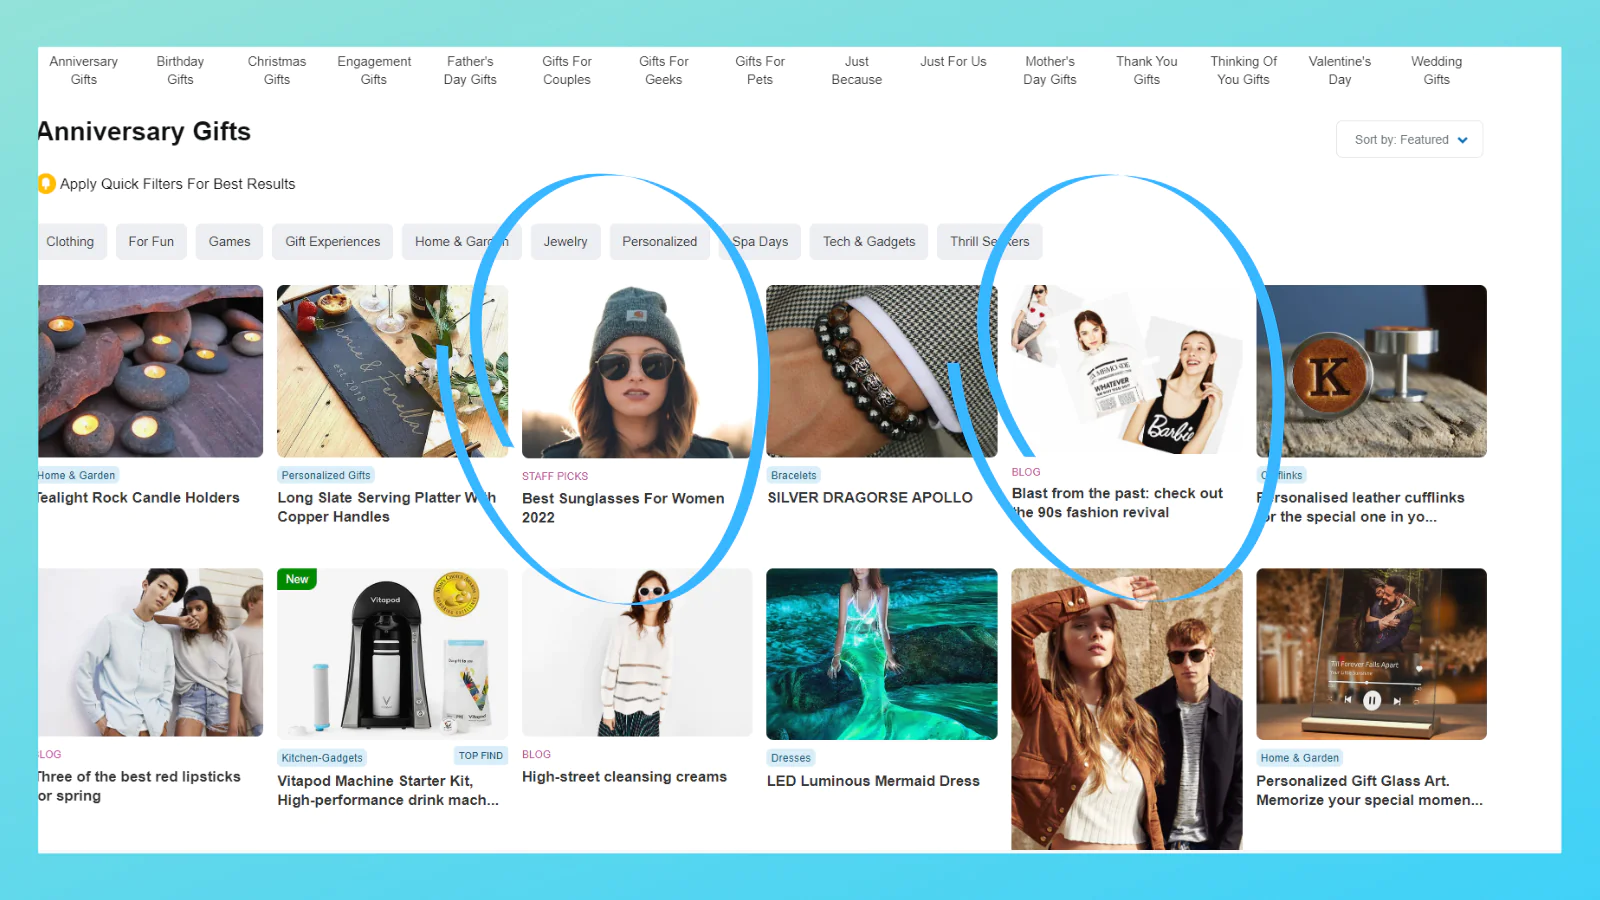Open the LED Luminous Mermaid Dress thumbnail
The width and height of the screenshot is (1600, 900).
pyautogui.click(x=881, y=654)
